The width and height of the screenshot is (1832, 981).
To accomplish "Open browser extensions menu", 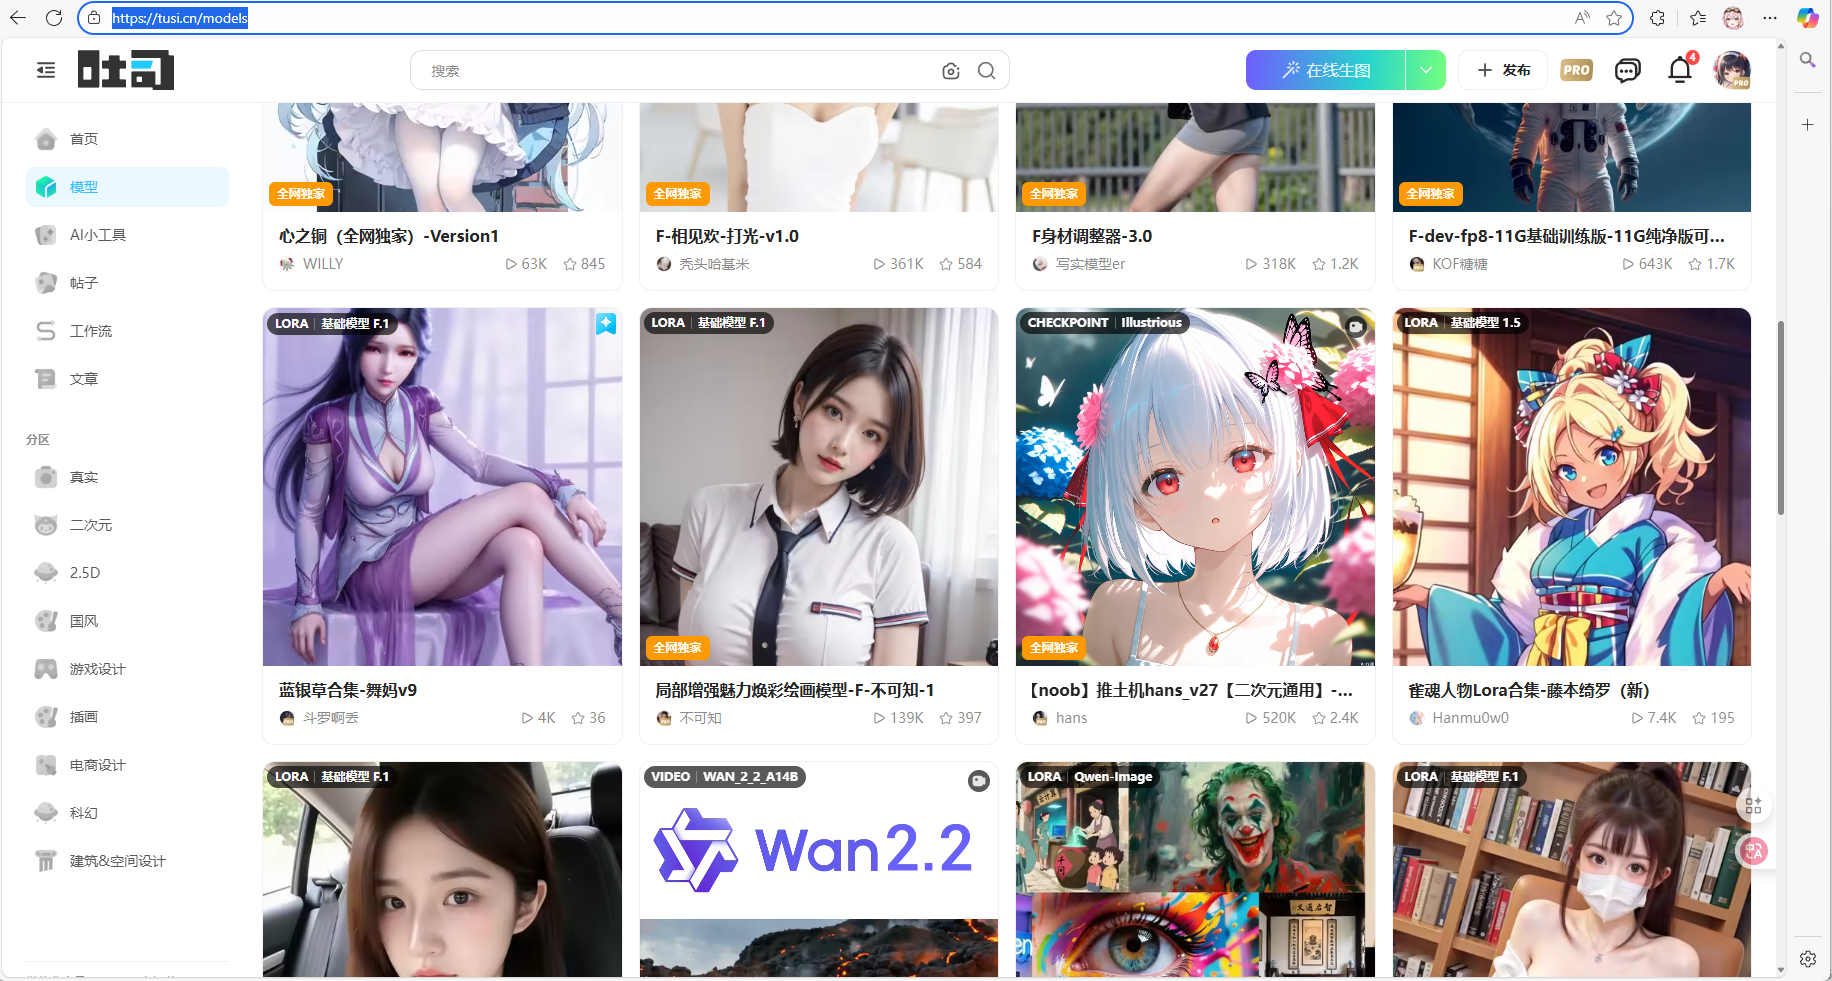I will [1657, 18].
